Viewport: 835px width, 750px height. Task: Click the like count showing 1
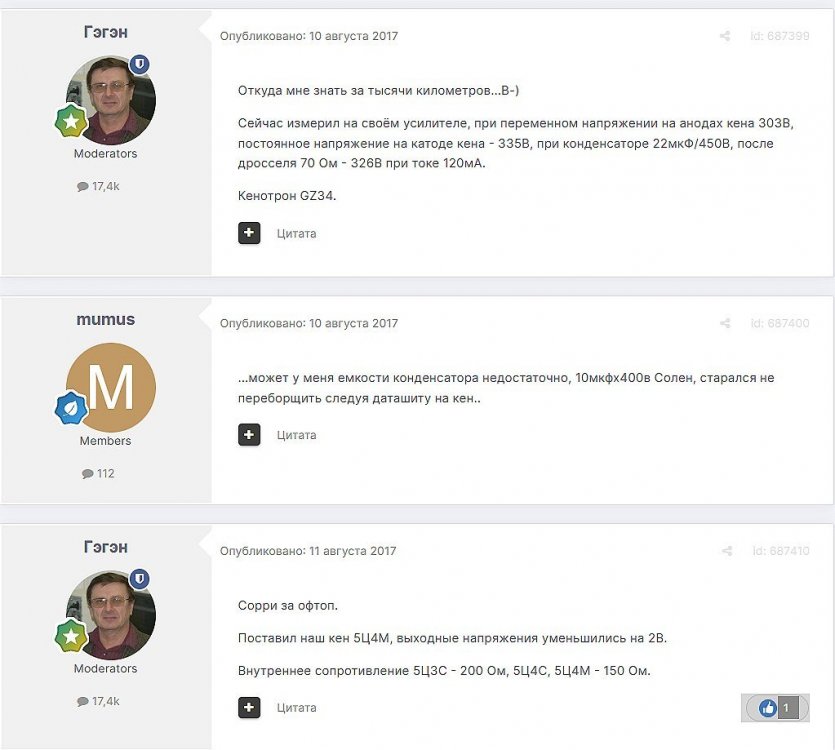click(x=787, y=708)
